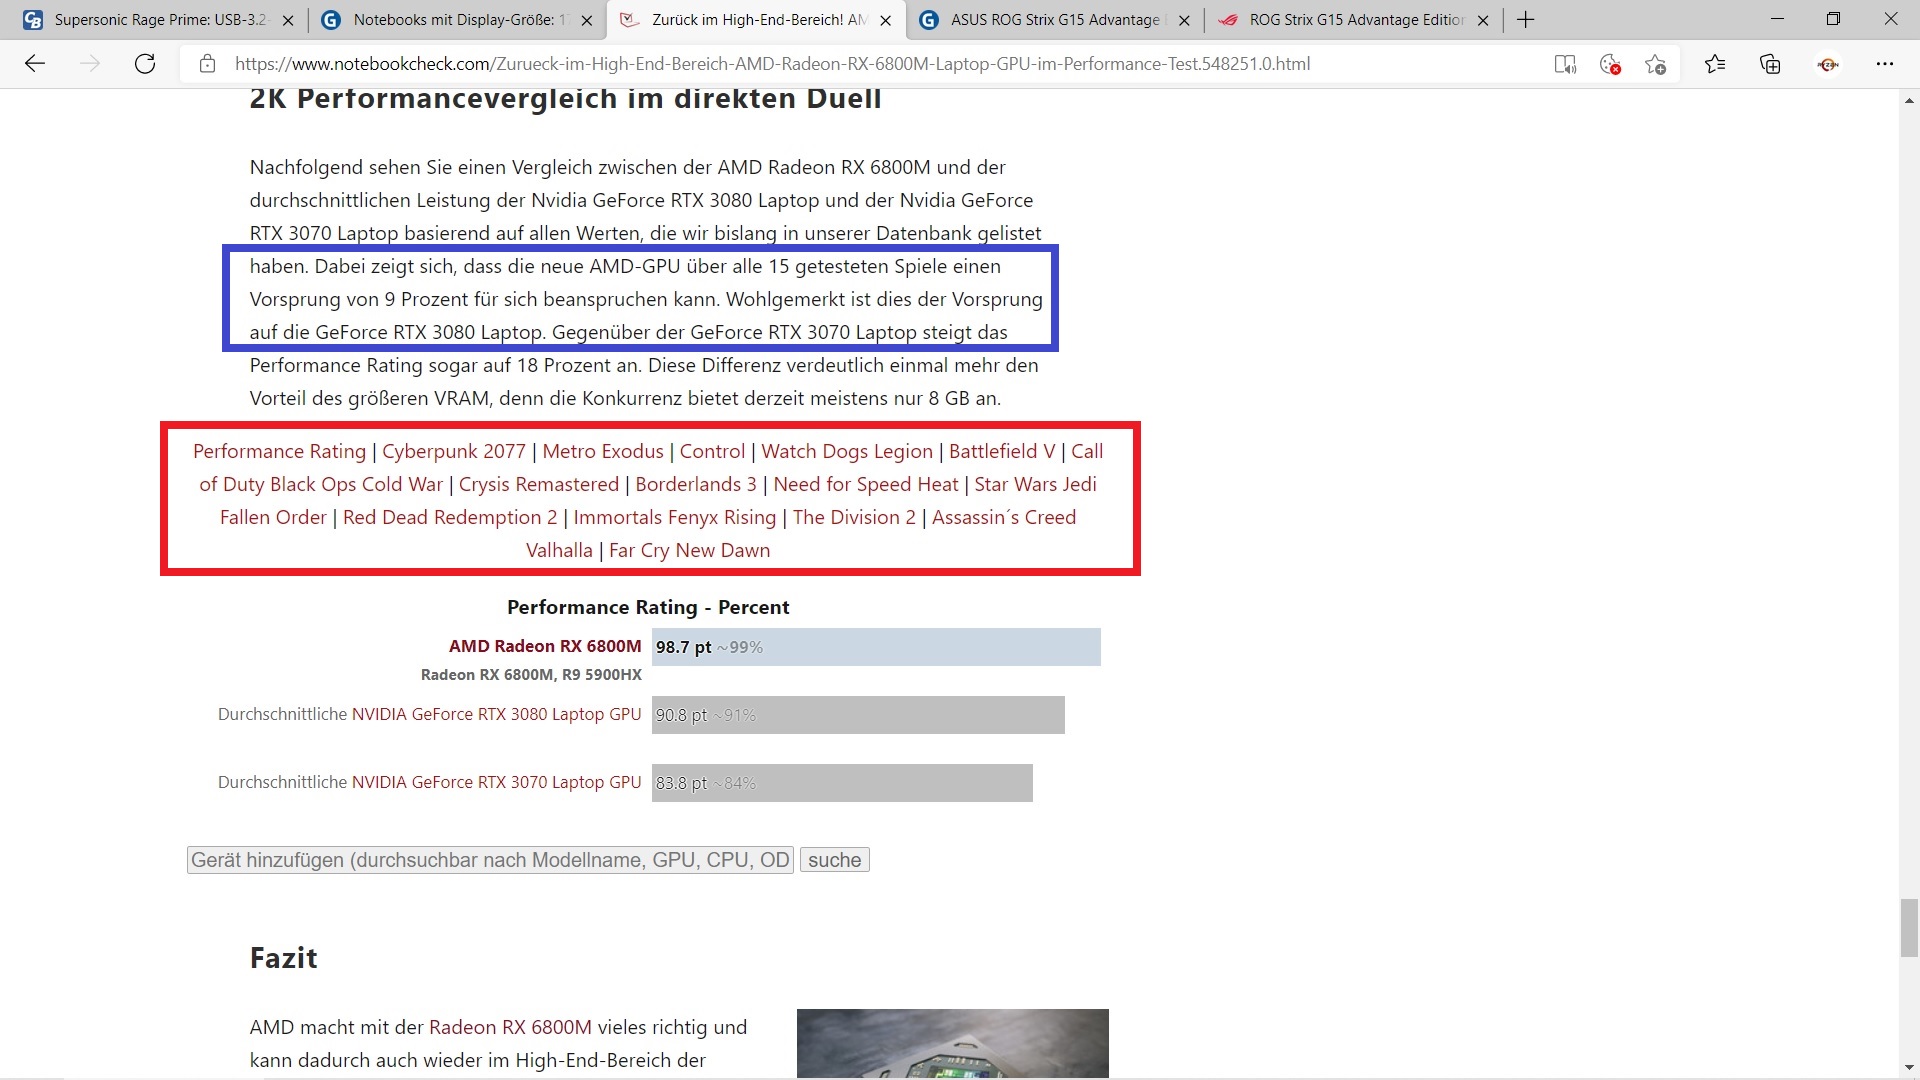Open the browser profile avatar
The width and height of the screenshot is (1920, 1080).
tap(1828, 64)
